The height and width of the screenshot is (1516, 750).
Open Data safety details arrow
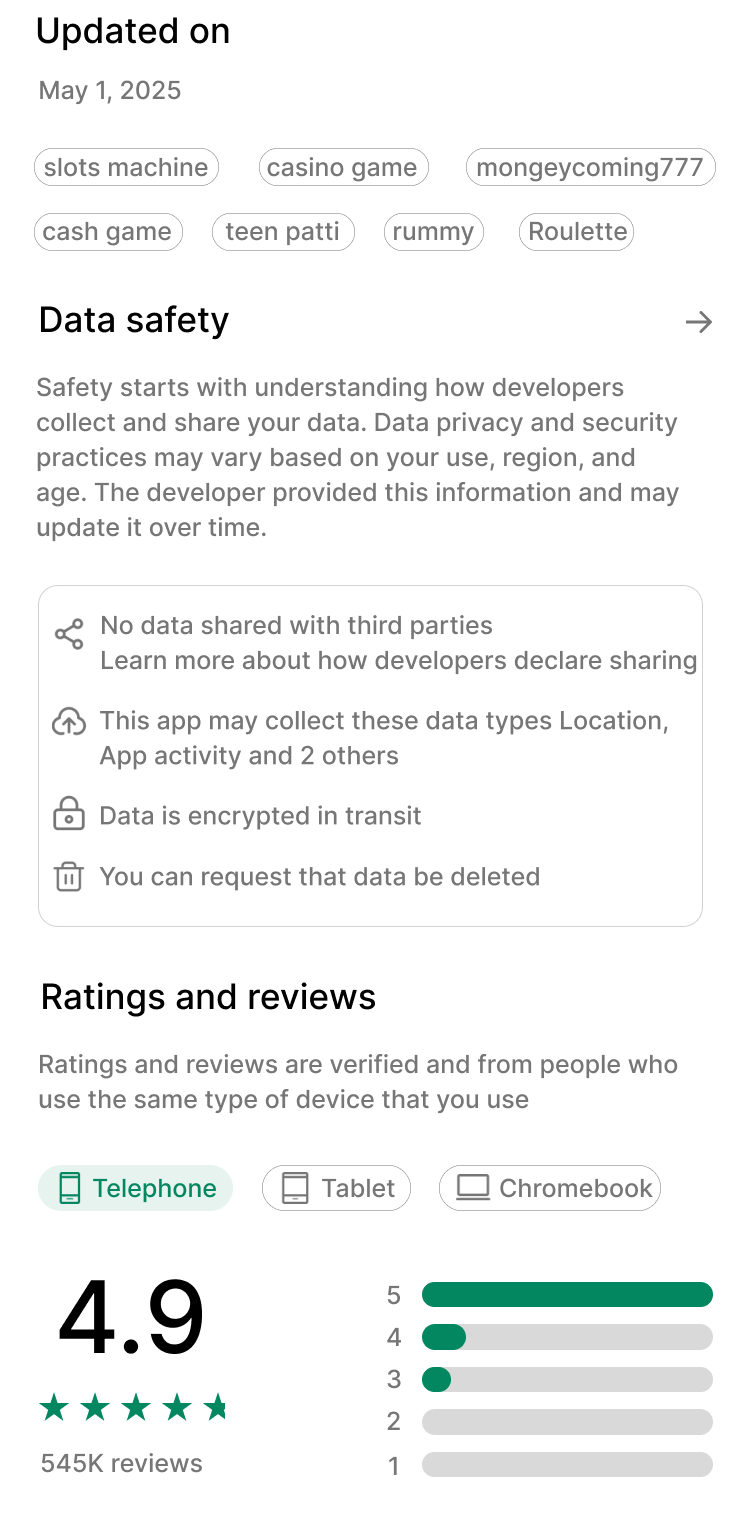click(698, 321)
